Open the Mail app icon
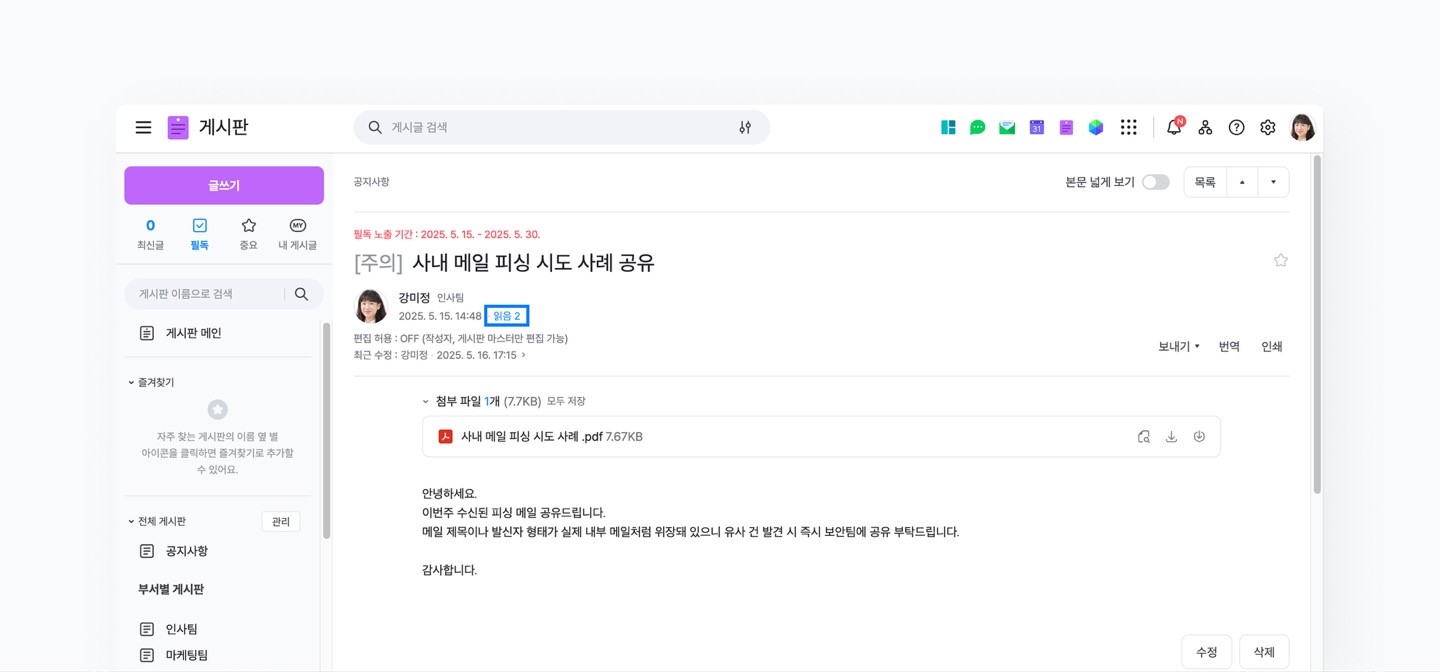Screen dimensions: 1440x672 pos(1007,127)
